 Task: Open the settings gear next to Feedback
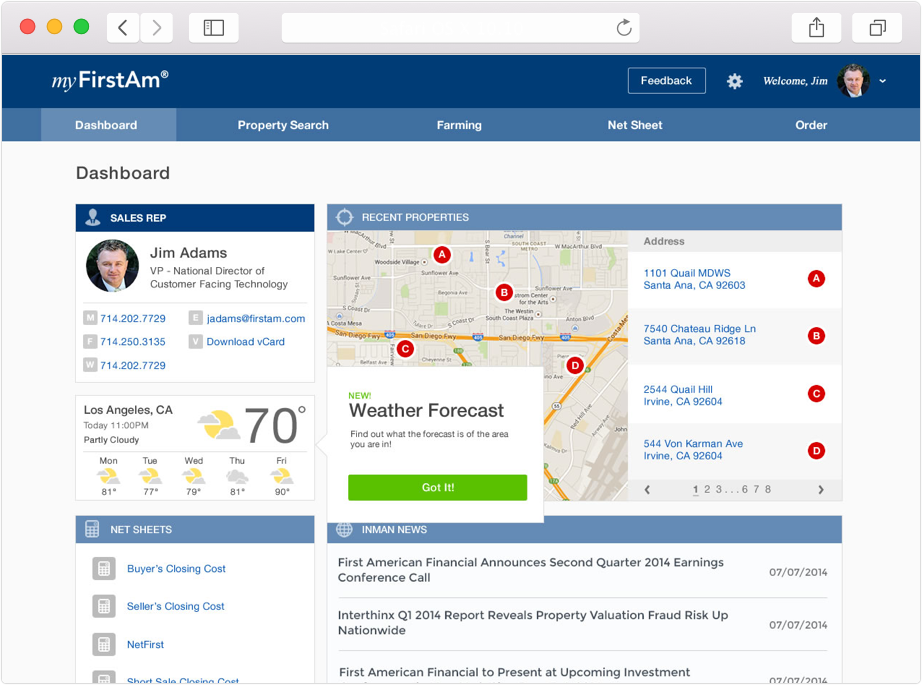click(735, 81)
